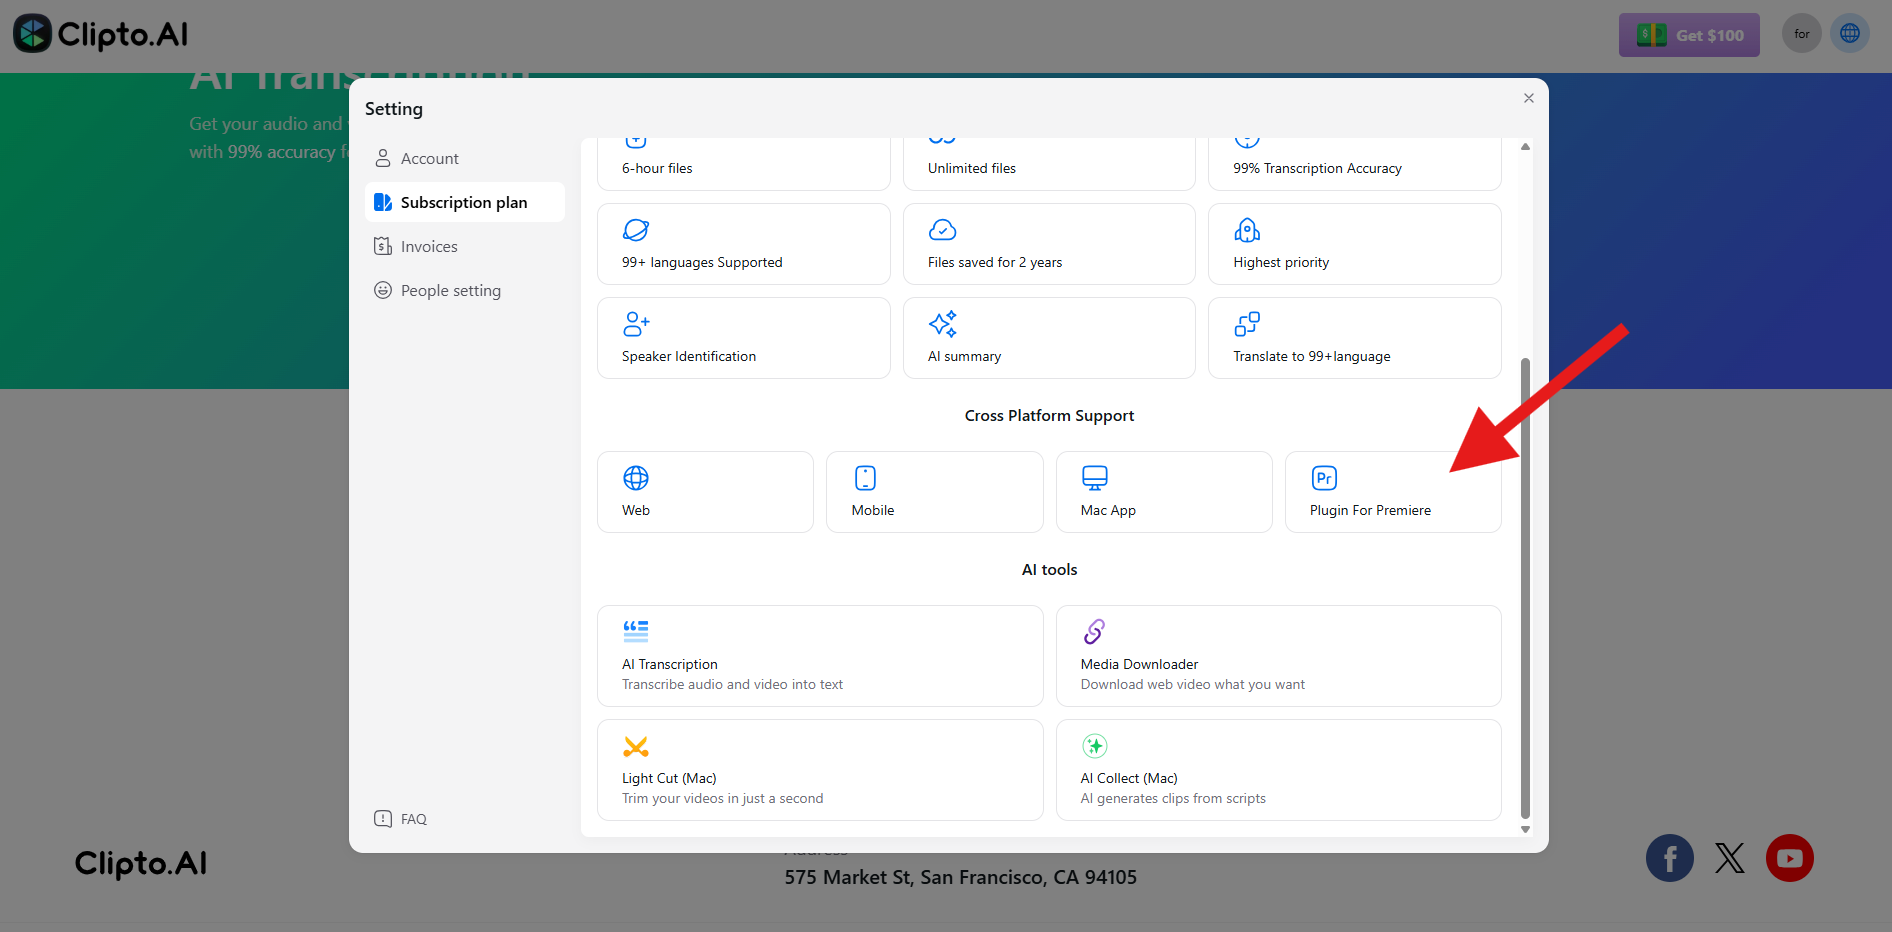Viewport: 1892px width, 932px height.
Task: Open the YouTube social icon
Action: [1790, 858]
